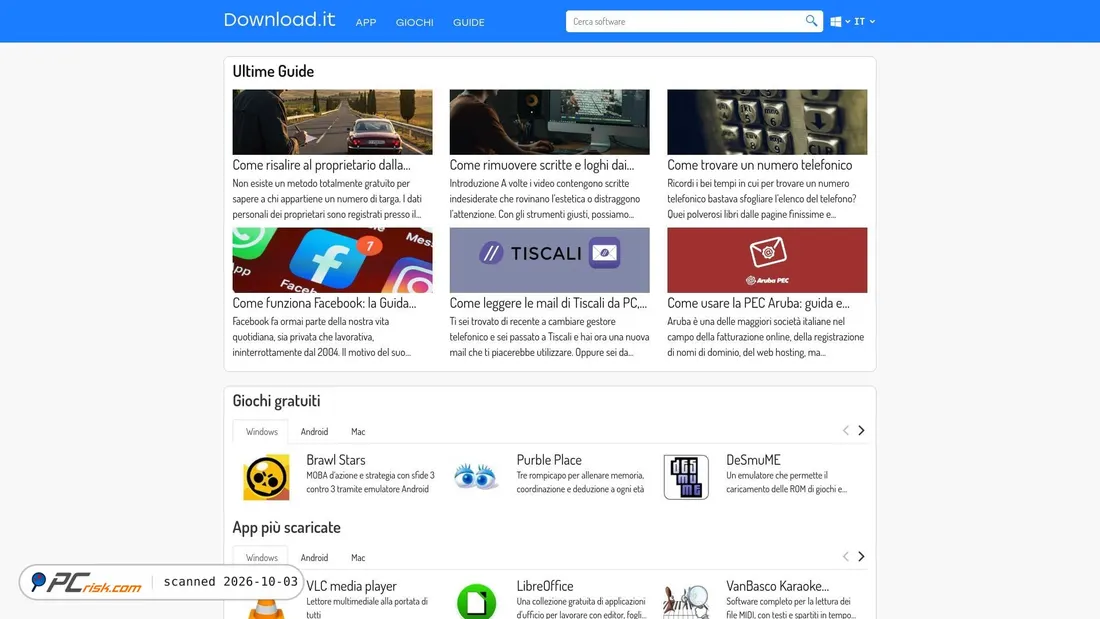1100x619 pixels.
Task: Open the Purble Place title link
Action: [549, 460]
